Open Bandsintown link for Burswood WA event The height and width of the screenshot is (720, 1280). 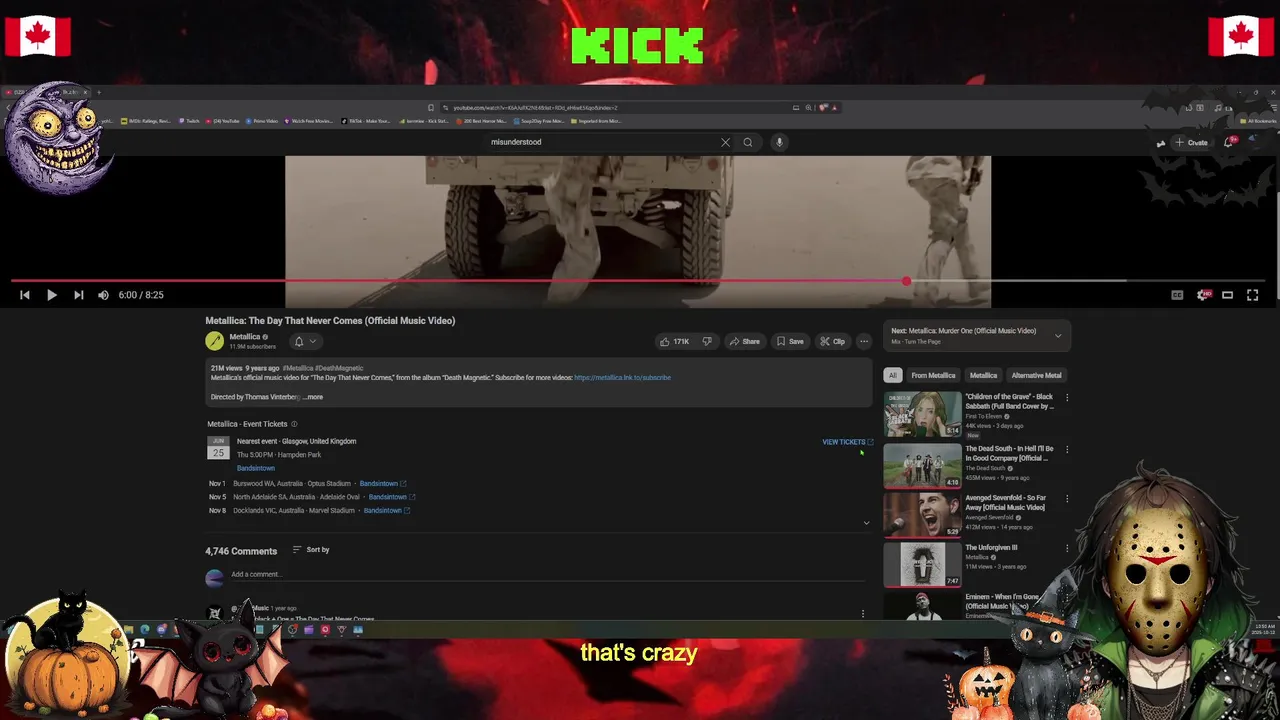382,484
